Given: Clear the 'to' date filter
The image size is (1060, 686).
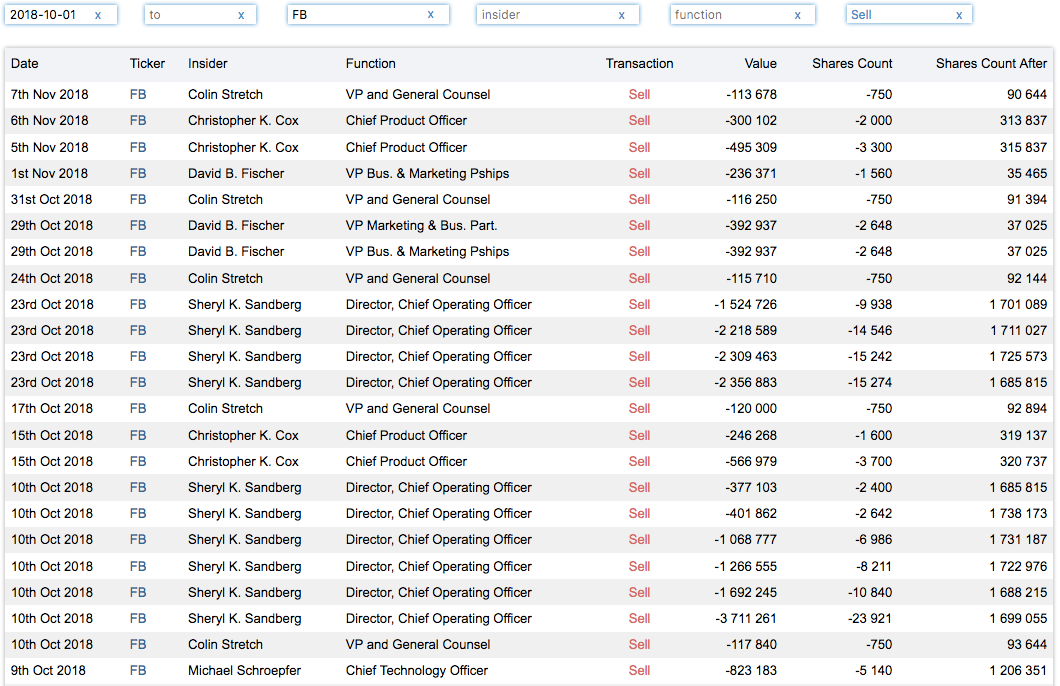Looking at the screenshot, I should [241, 15].
